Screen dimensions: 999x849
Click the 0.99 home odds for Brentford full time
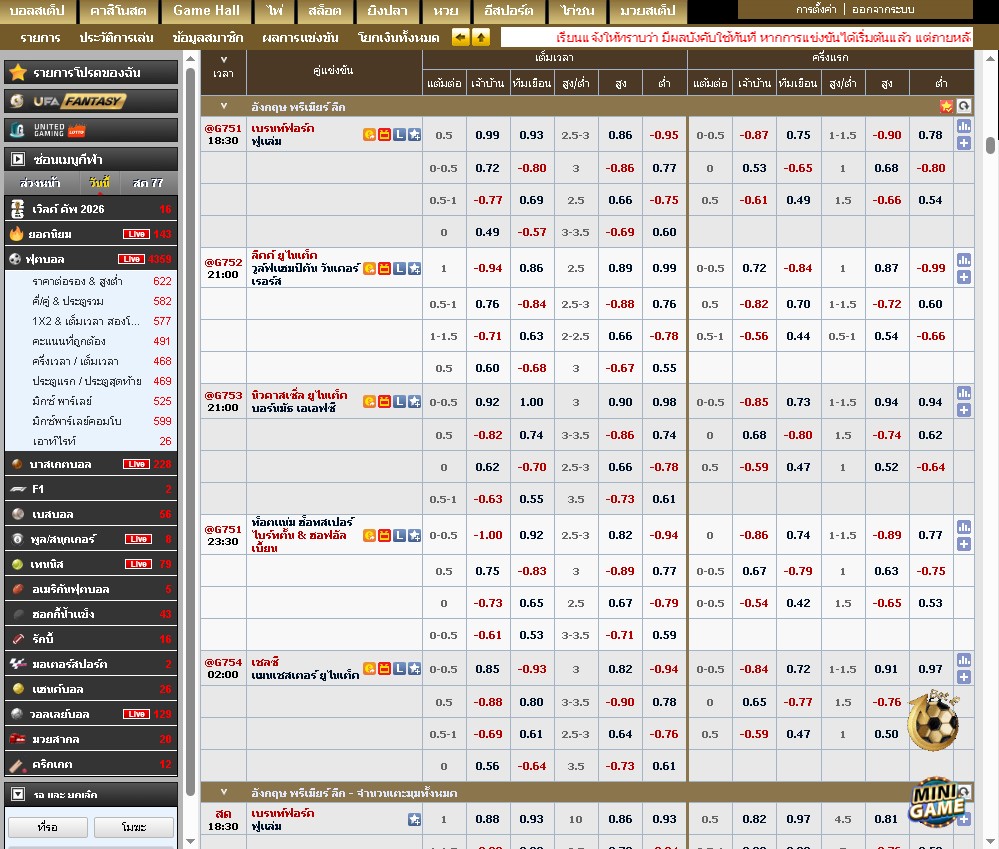coord(487,135)
